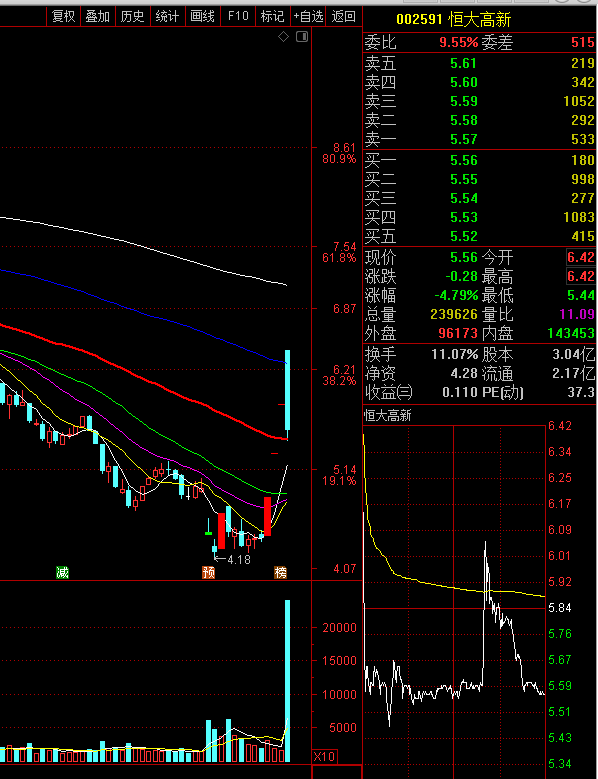Click the 4.18 low price annotation
Image resolution: width=598 pixels, height=779 pixels.
click(x=238, y=559)
